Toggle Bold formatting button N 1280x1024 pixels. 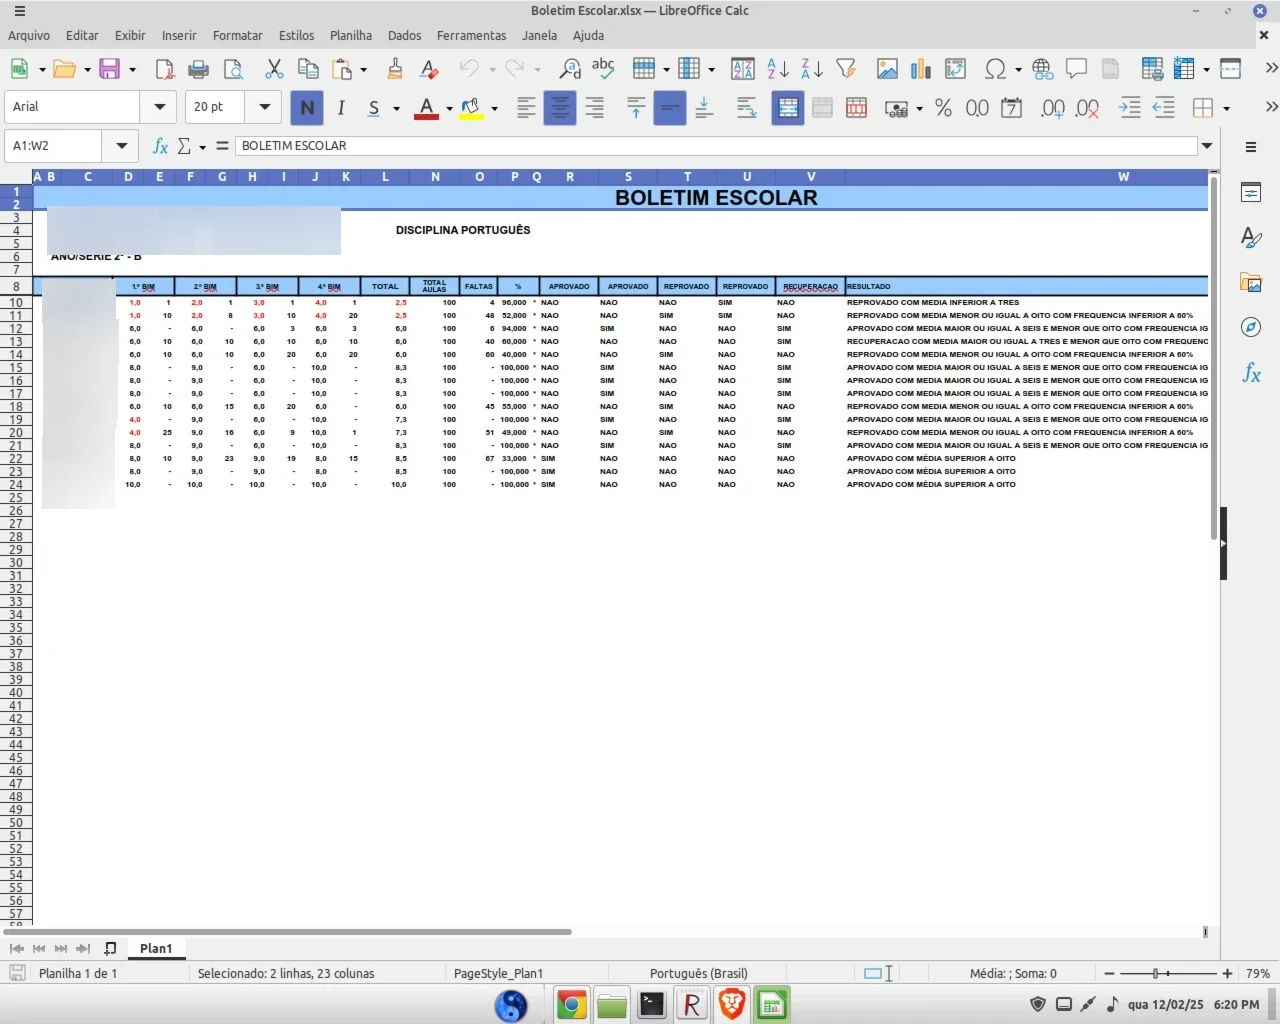click(x=307, y=107)
